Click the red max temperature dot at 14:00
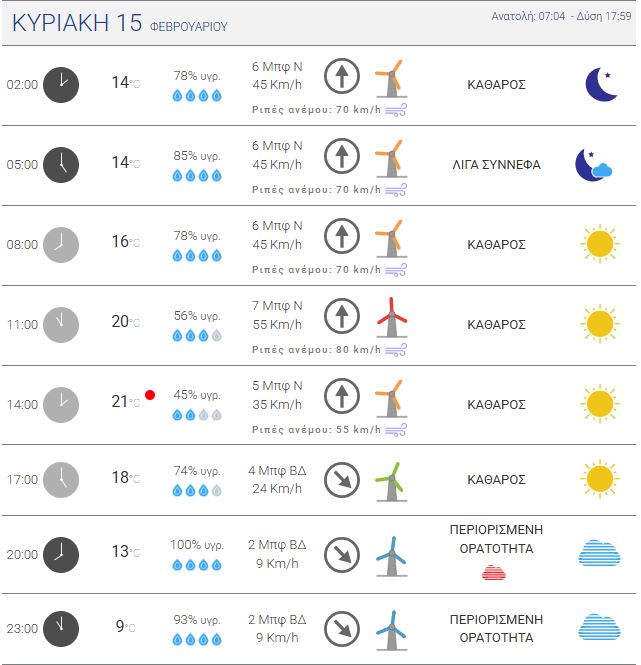Image resolution: width=641 pixels, height=665 pixels. pos(150,395)
